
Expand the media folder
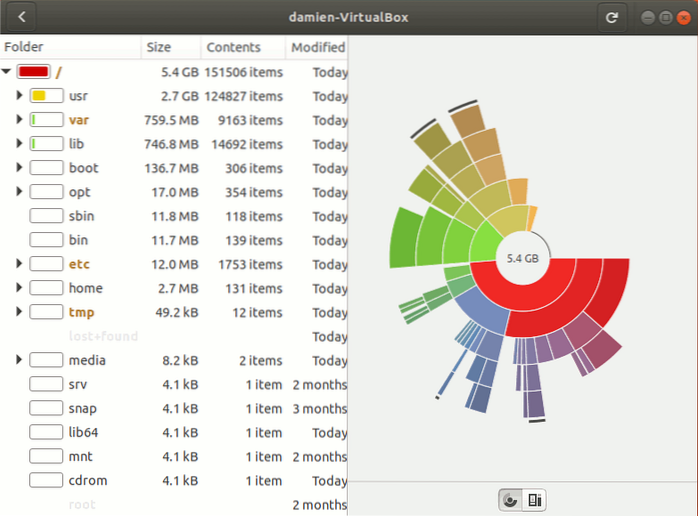[19, 360]
